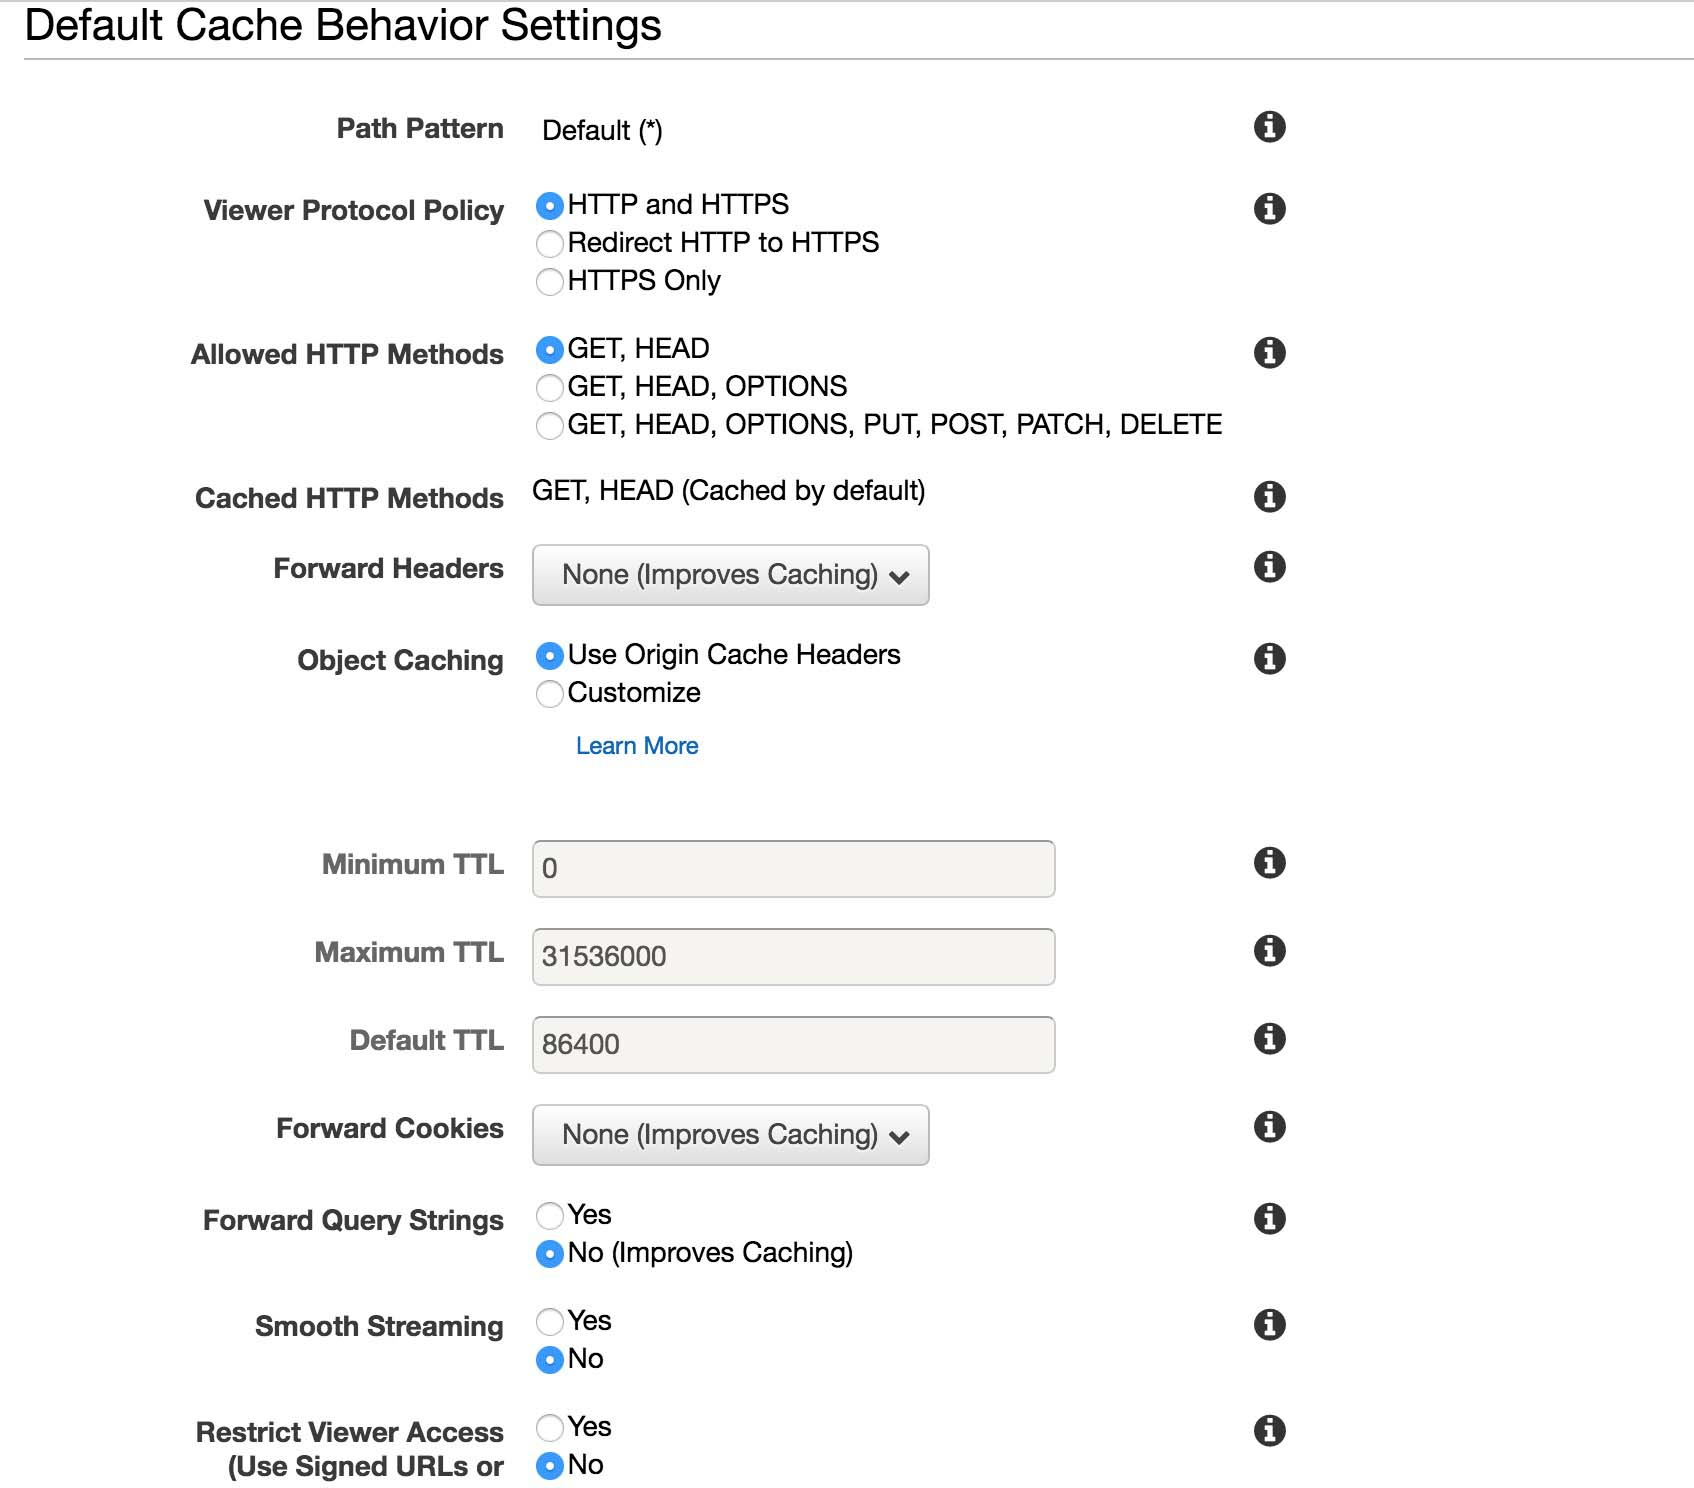Open the Forward Headers dropdown

(730, 575)
